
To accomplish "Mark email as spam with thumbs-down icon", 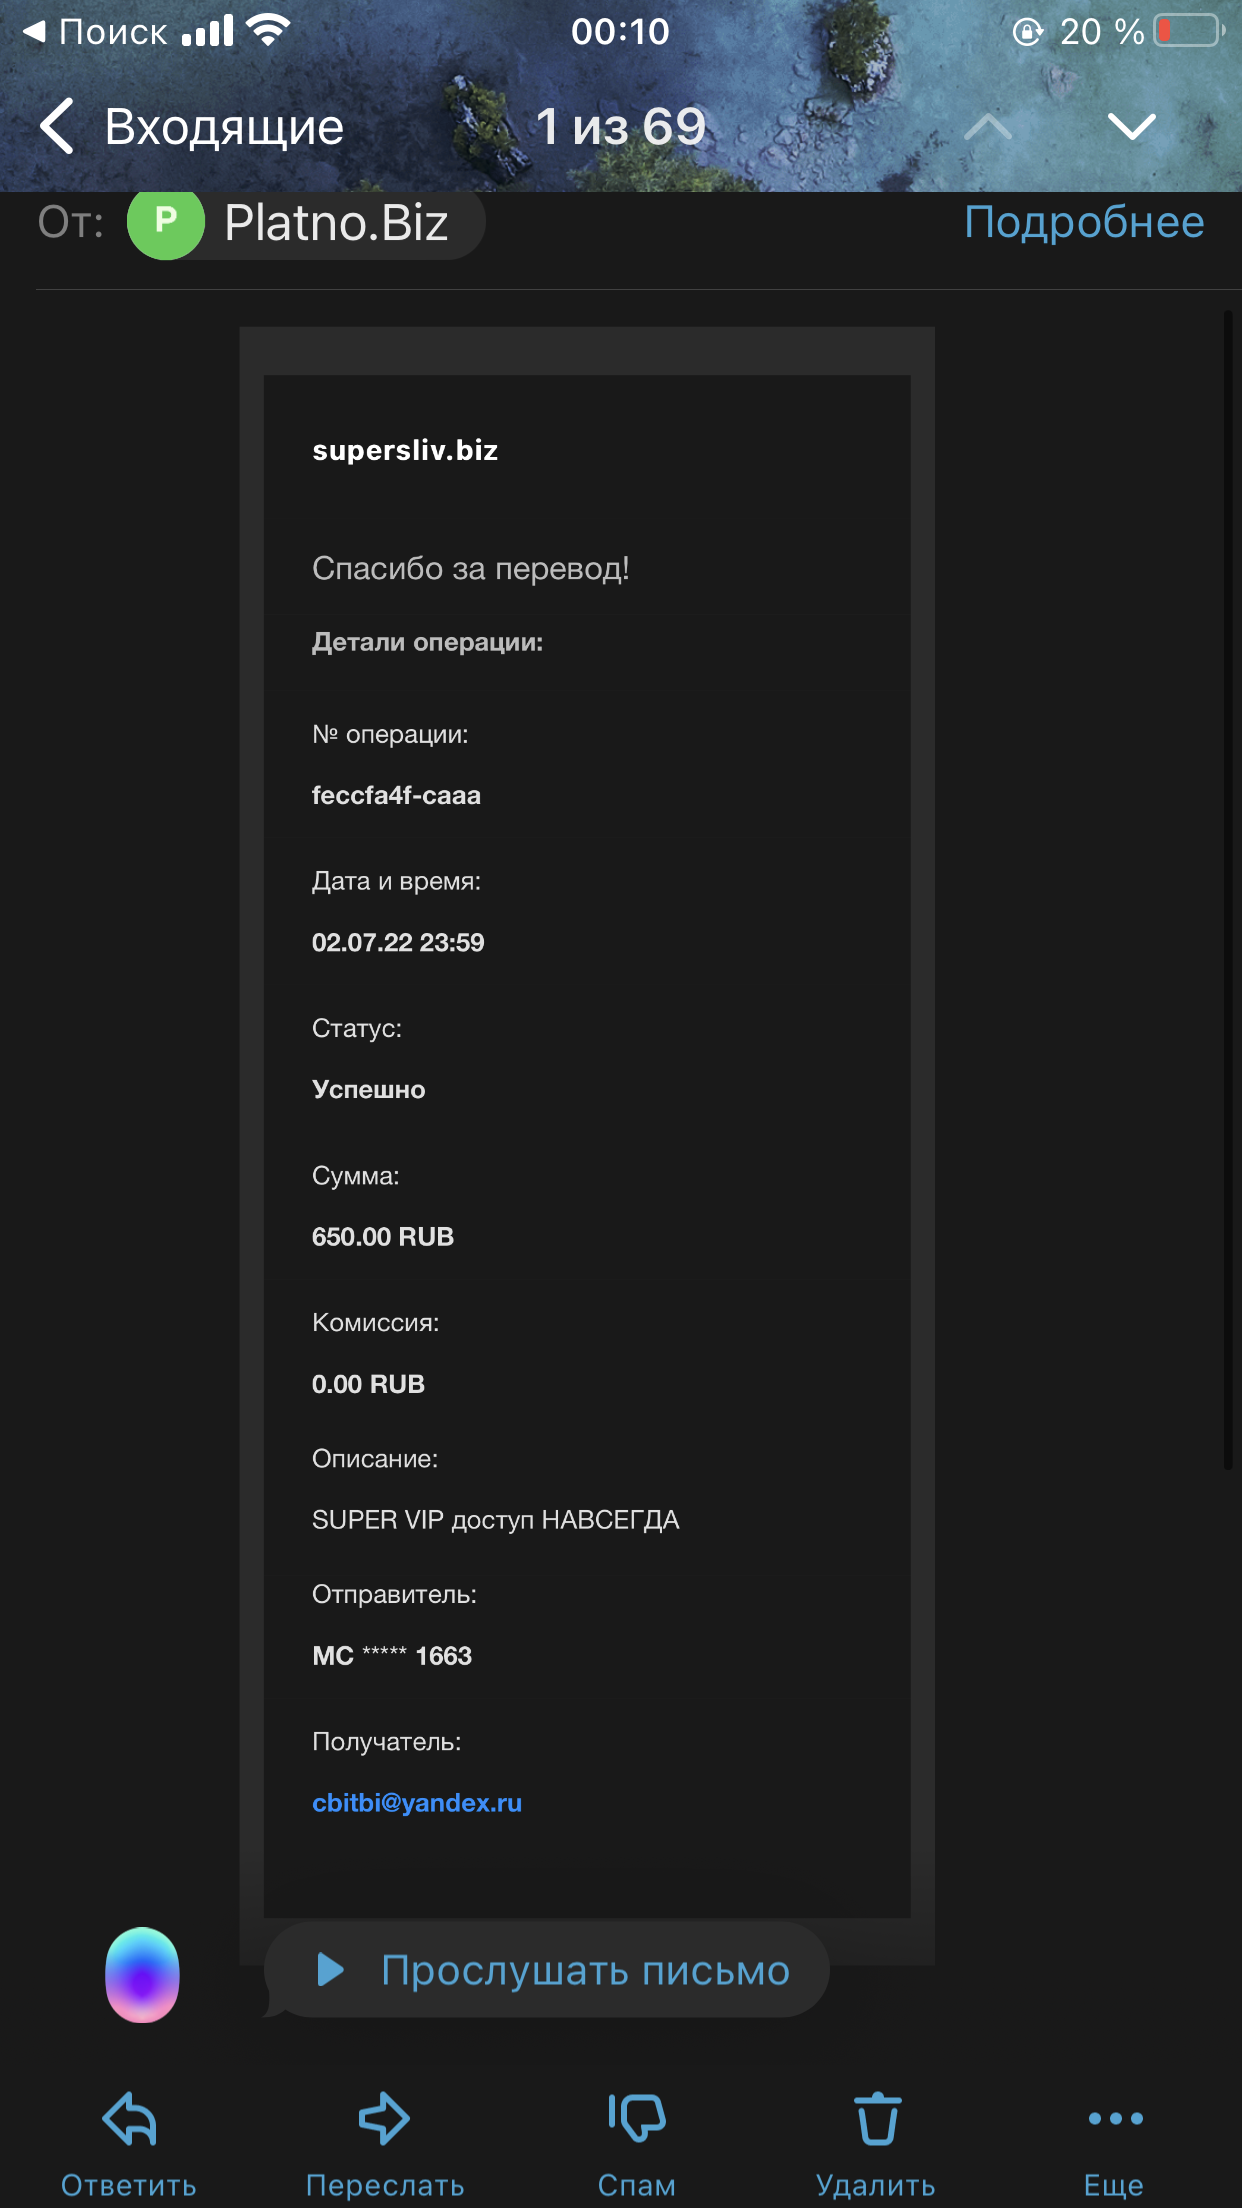I will click(637, 2118).
